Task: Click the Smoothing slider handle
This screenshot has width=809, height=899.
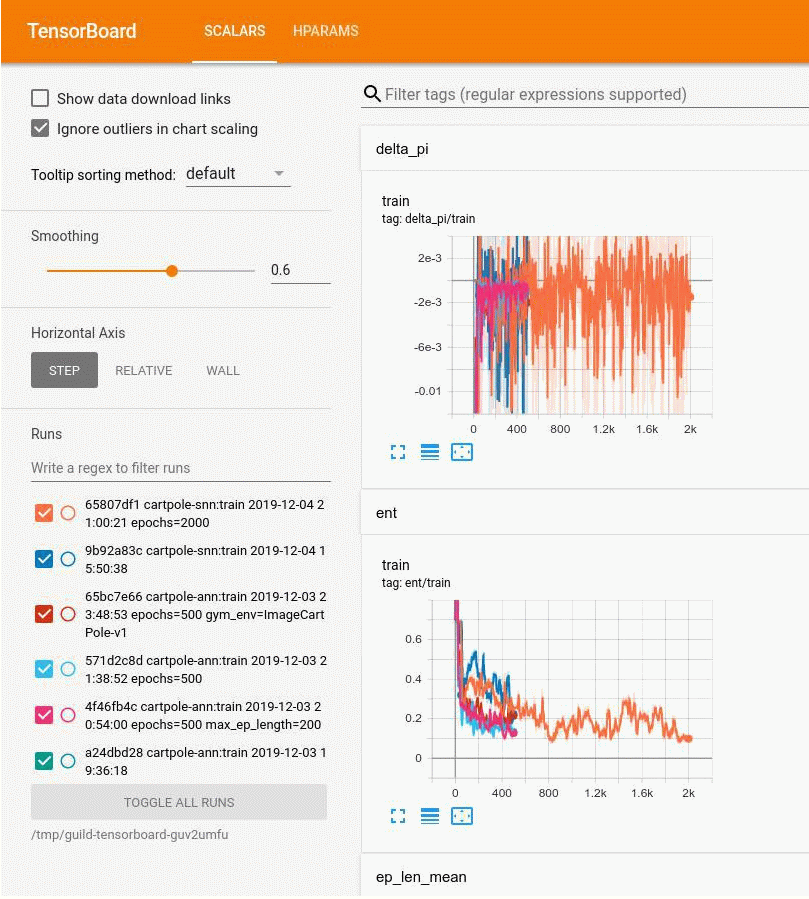Action: tap(172, 271)
